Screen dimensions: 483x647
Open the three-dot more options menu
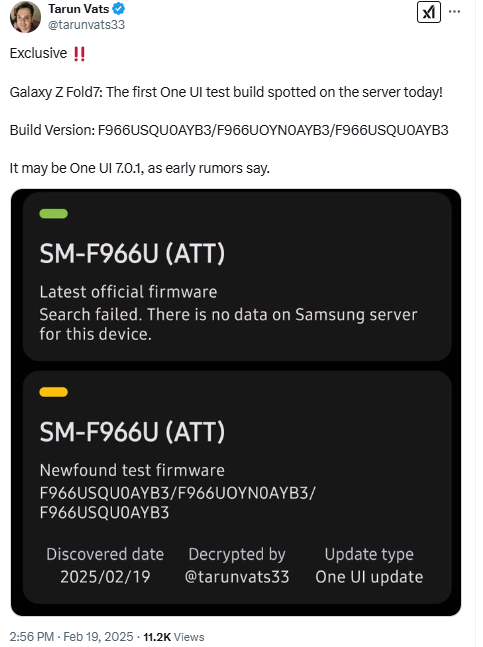pyautogui.click(x=454, y=12)
